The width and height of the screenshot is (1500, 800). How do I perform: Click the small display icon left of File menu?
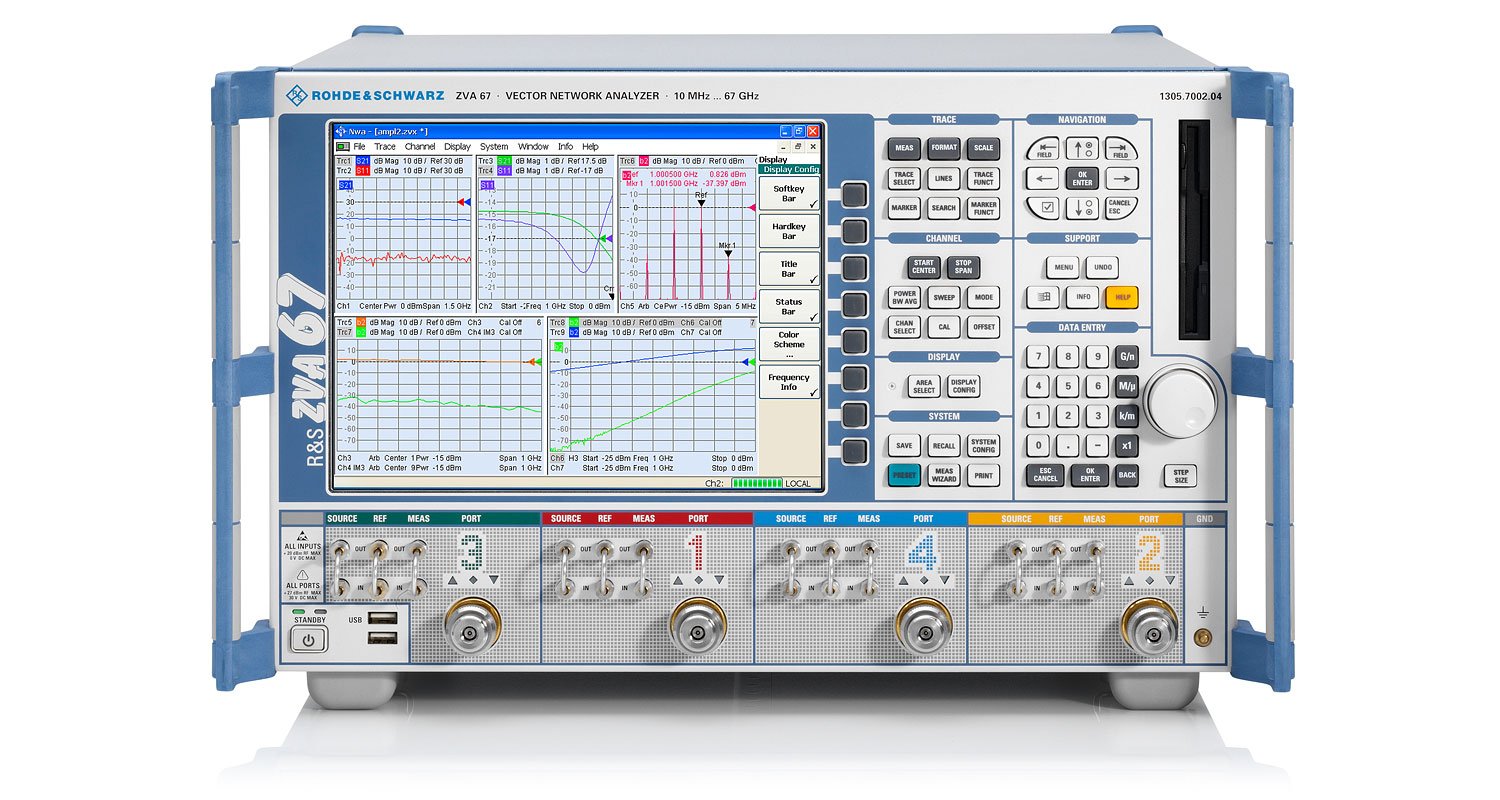[341, 146]
